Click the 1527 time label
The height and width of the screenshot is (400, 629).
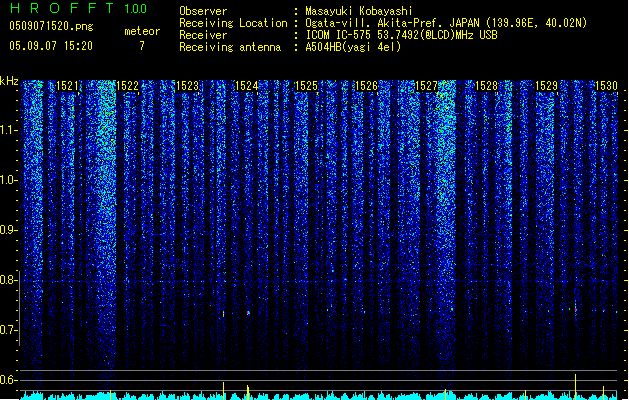click(x=426, y=85)
